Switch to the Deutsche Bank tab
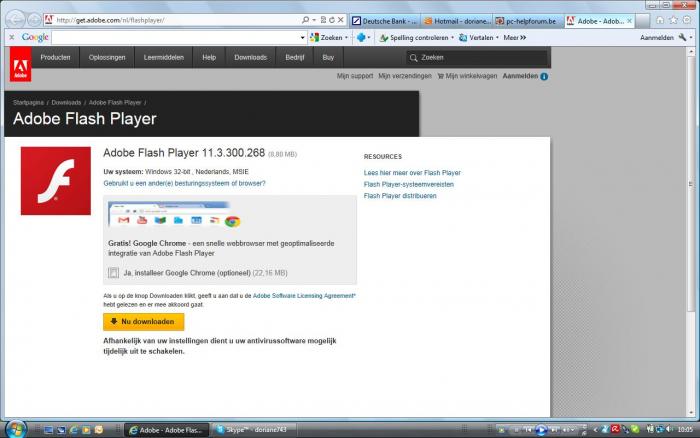700x438 pixels. pos(384,21)
